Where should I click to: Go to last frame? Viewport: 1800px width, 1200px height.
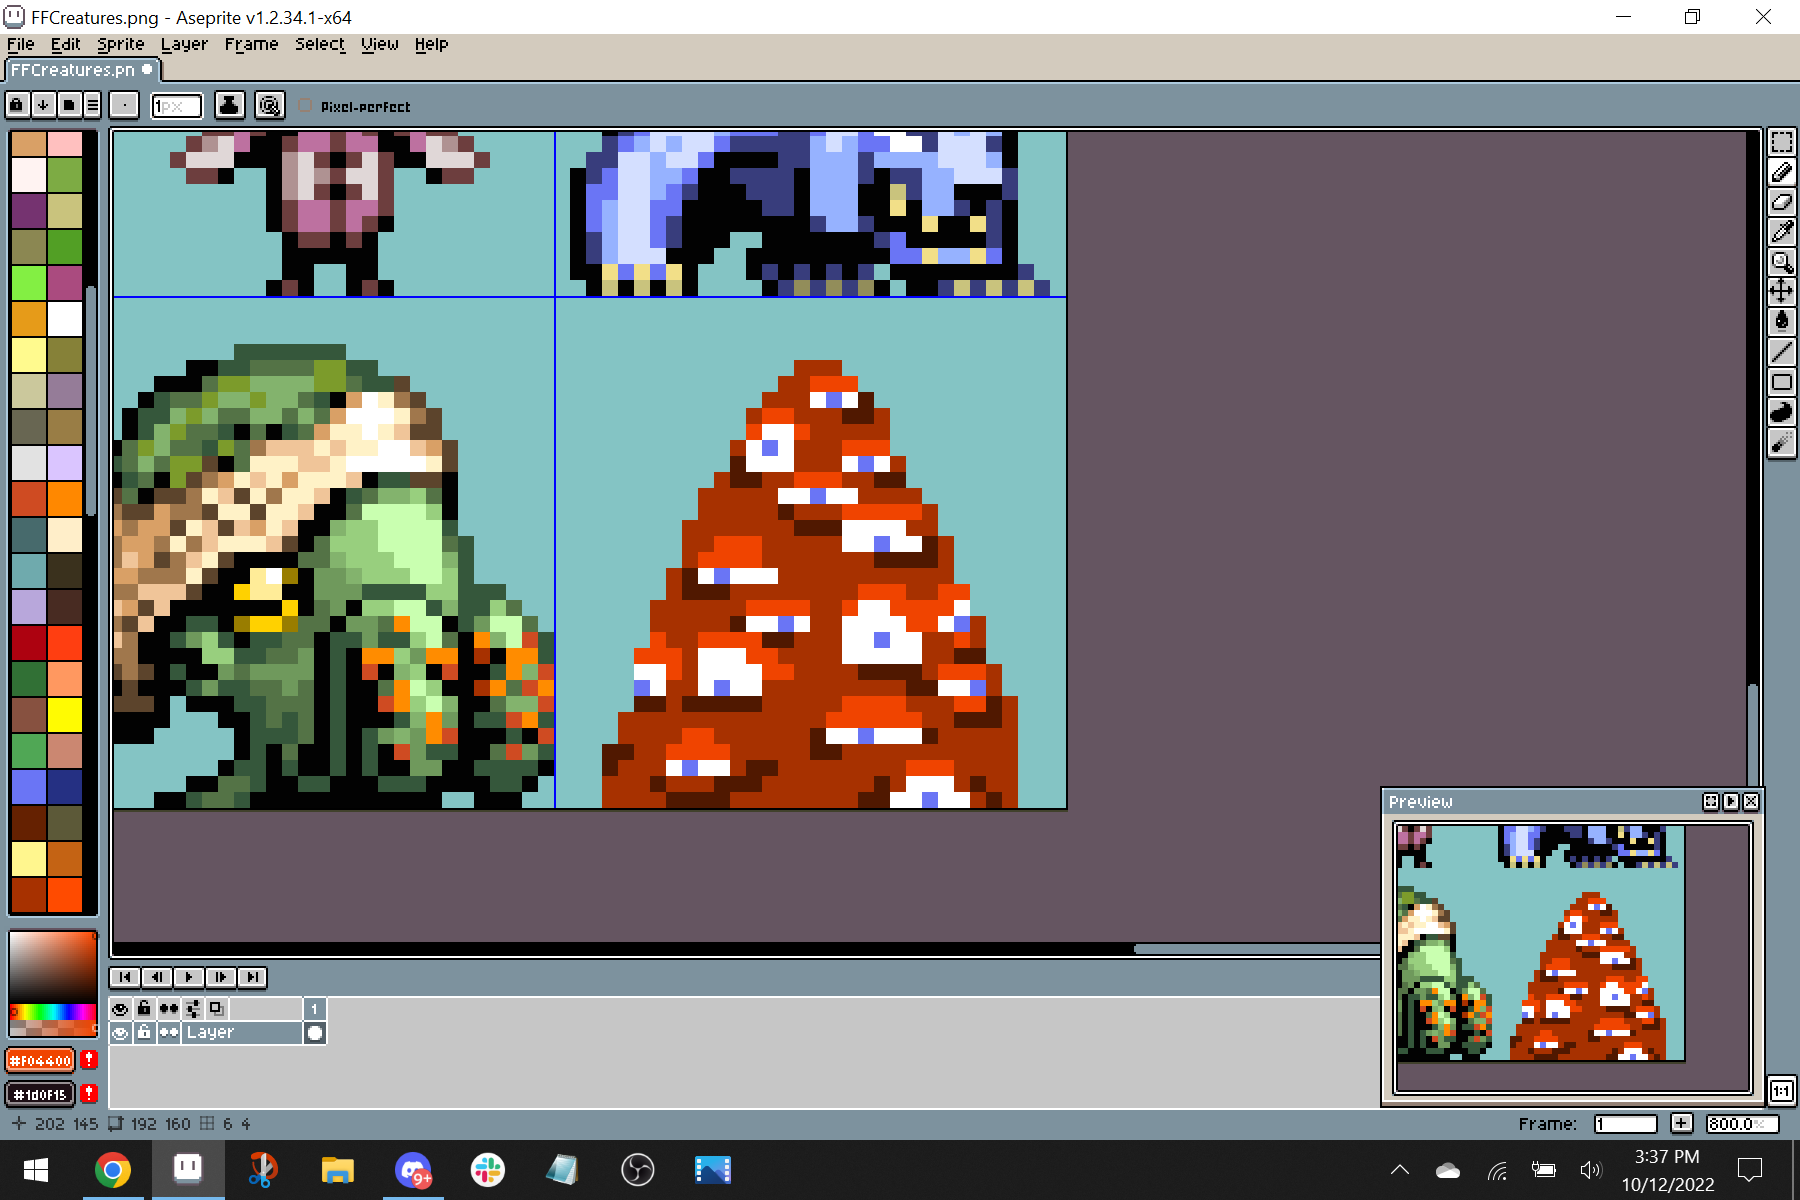point(253,977)
